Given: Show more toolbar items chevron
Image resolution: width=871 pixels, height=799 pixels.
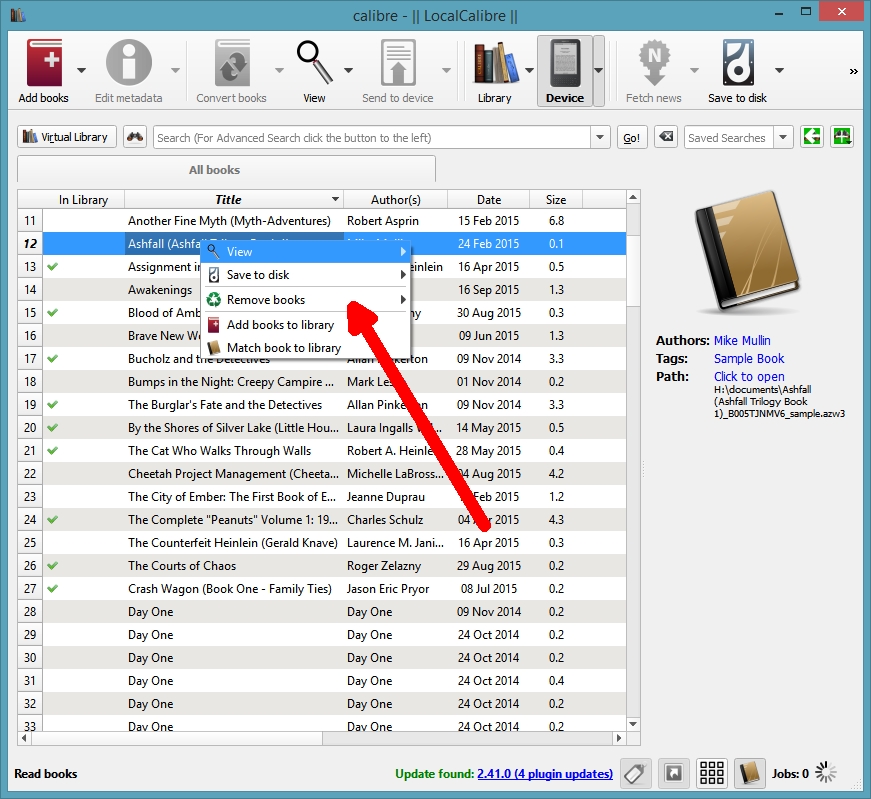Looking at the screenshot, I should click(853, 71).
